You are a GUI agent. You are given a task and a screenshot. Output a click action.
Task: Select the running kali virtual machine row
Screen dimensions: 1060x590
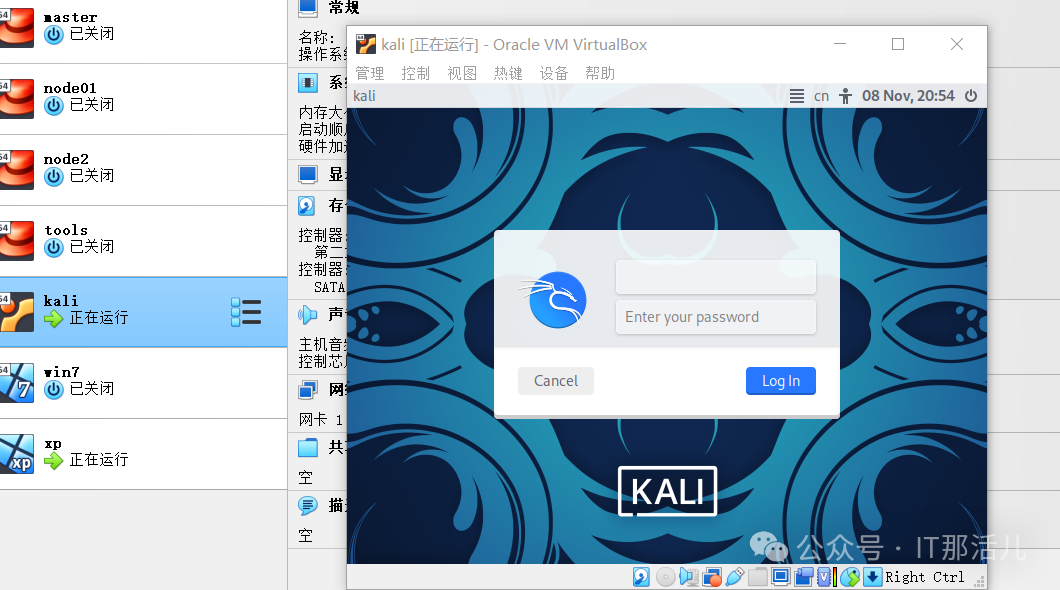[143, 312]
